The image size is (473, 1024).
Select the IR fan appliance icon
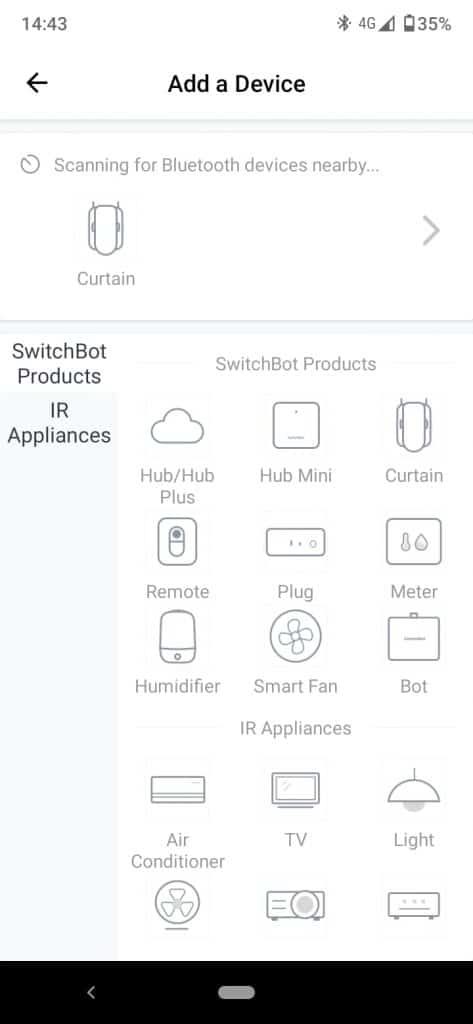[x=177, y=905]
